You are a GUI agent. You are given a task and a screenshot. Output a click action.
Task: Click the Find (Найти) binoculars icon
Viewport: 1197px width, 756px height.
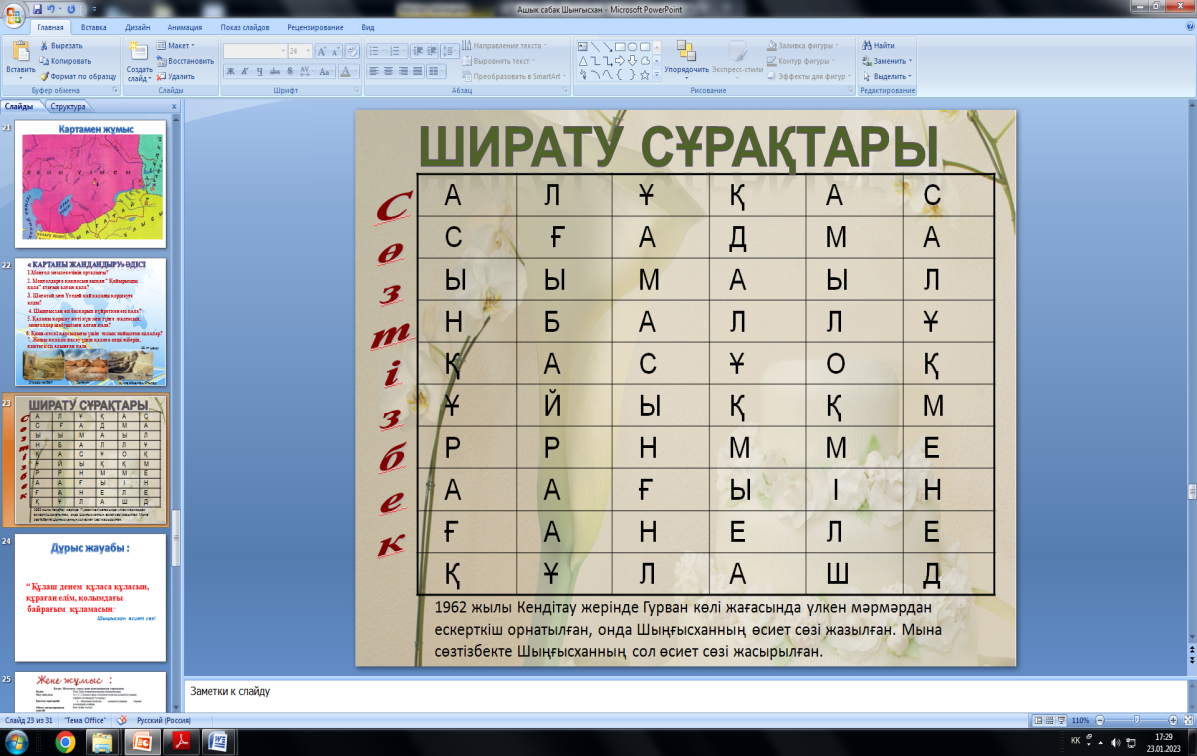point(866,46)
